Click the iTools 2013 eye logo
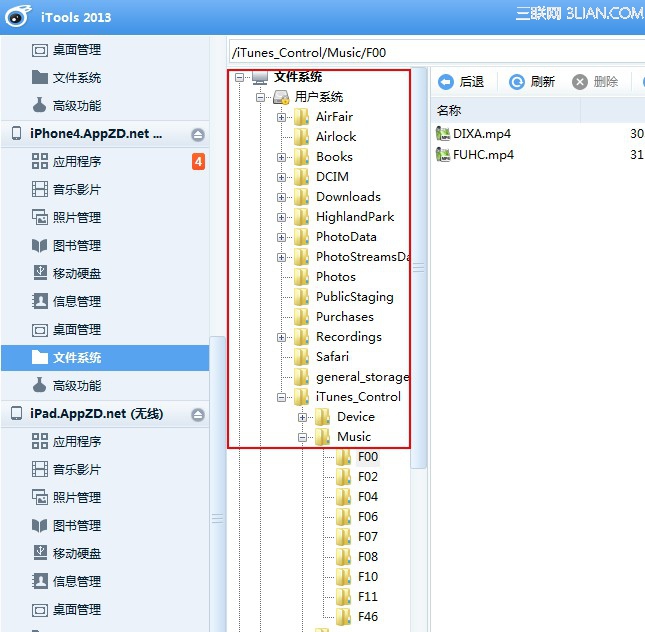Screen dimensions: 645x632 [x=18, y=17]
